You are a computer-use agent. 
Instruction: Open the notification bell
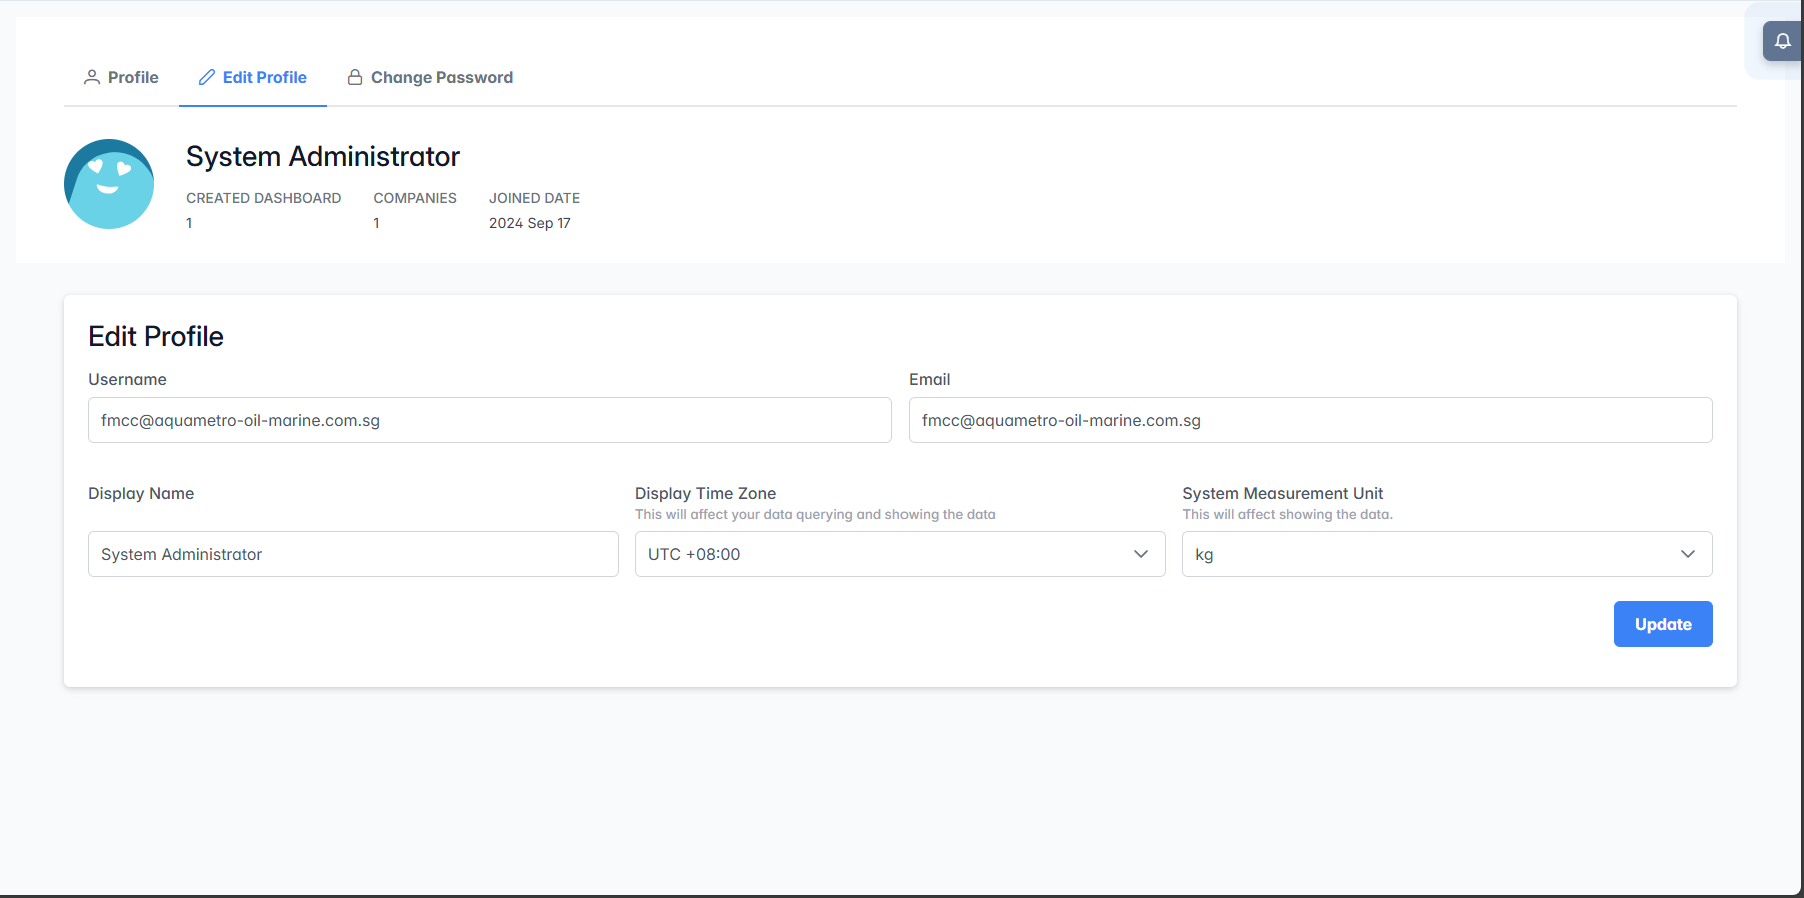point(1782,41)
